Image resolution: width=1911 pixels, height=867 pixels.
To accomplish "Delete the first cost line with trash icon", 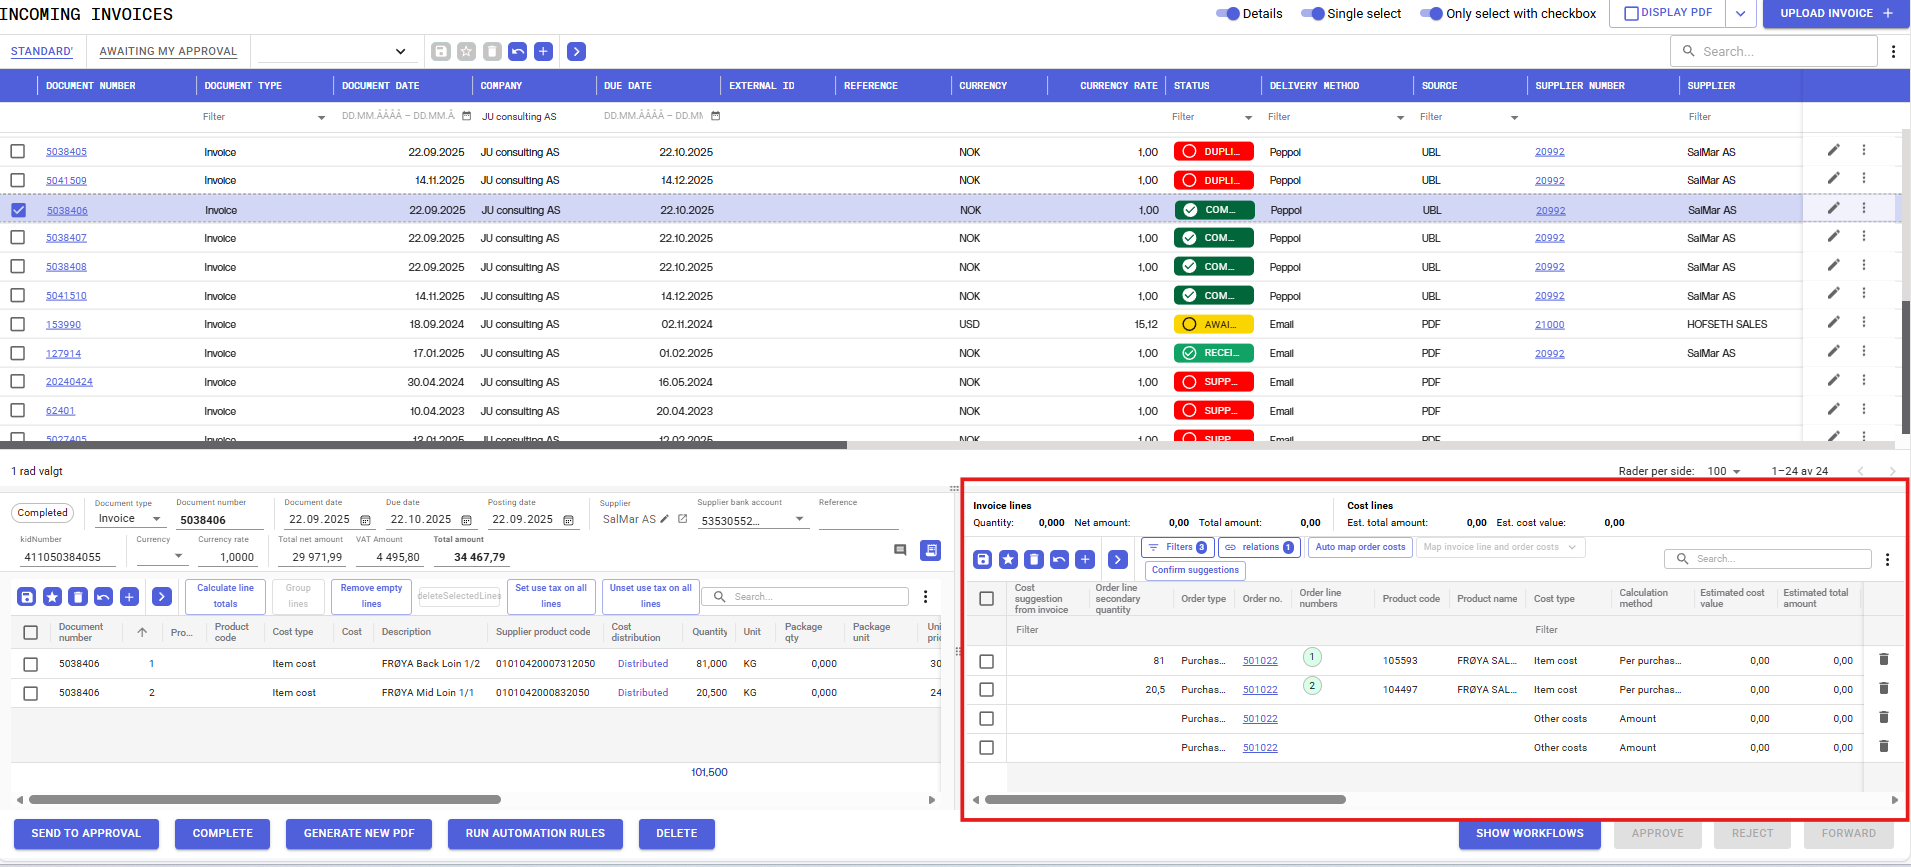I will (x=1884, y=659).
